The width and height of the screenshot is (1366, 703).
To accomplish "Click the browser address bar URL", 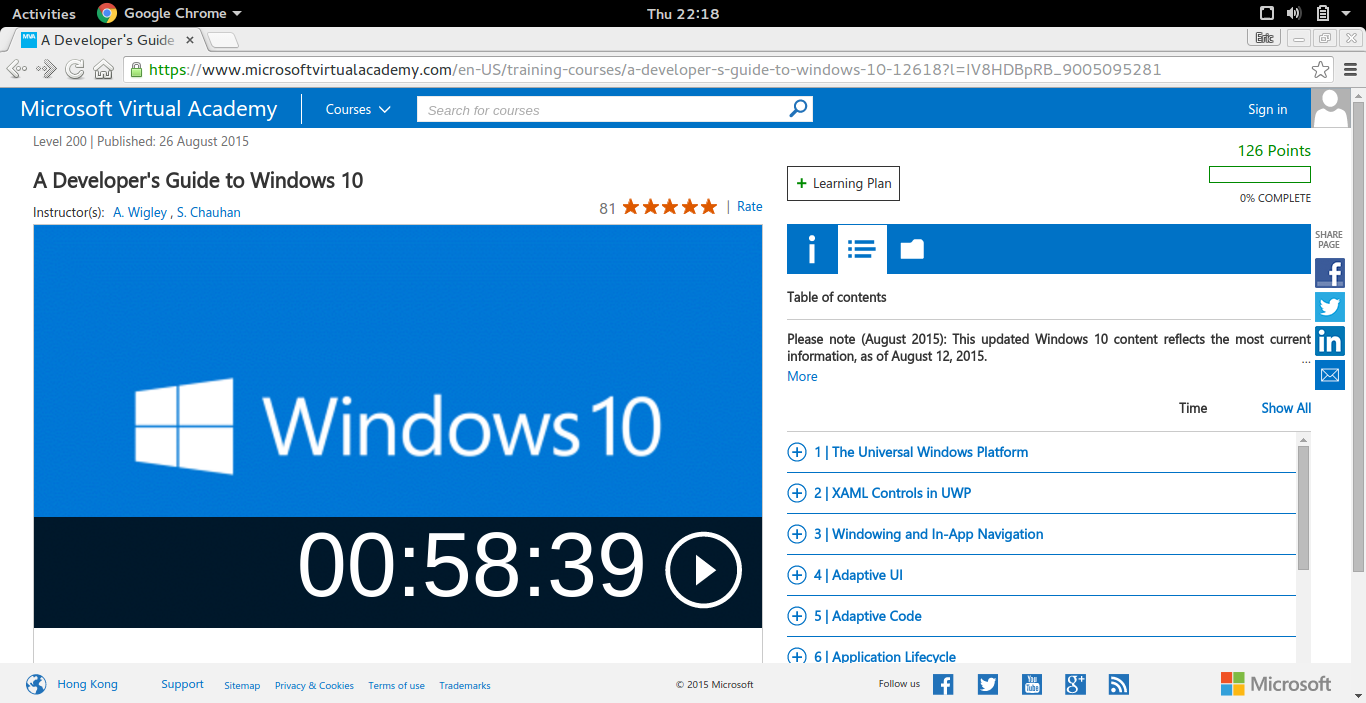I will (x=655, y=70).
